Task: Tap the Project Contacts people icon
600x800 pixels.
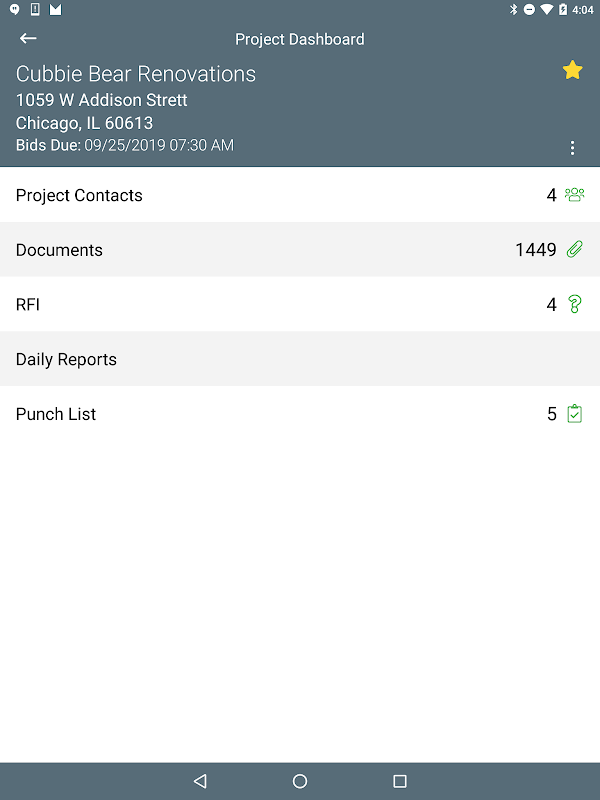Action: tap(574, 195)
